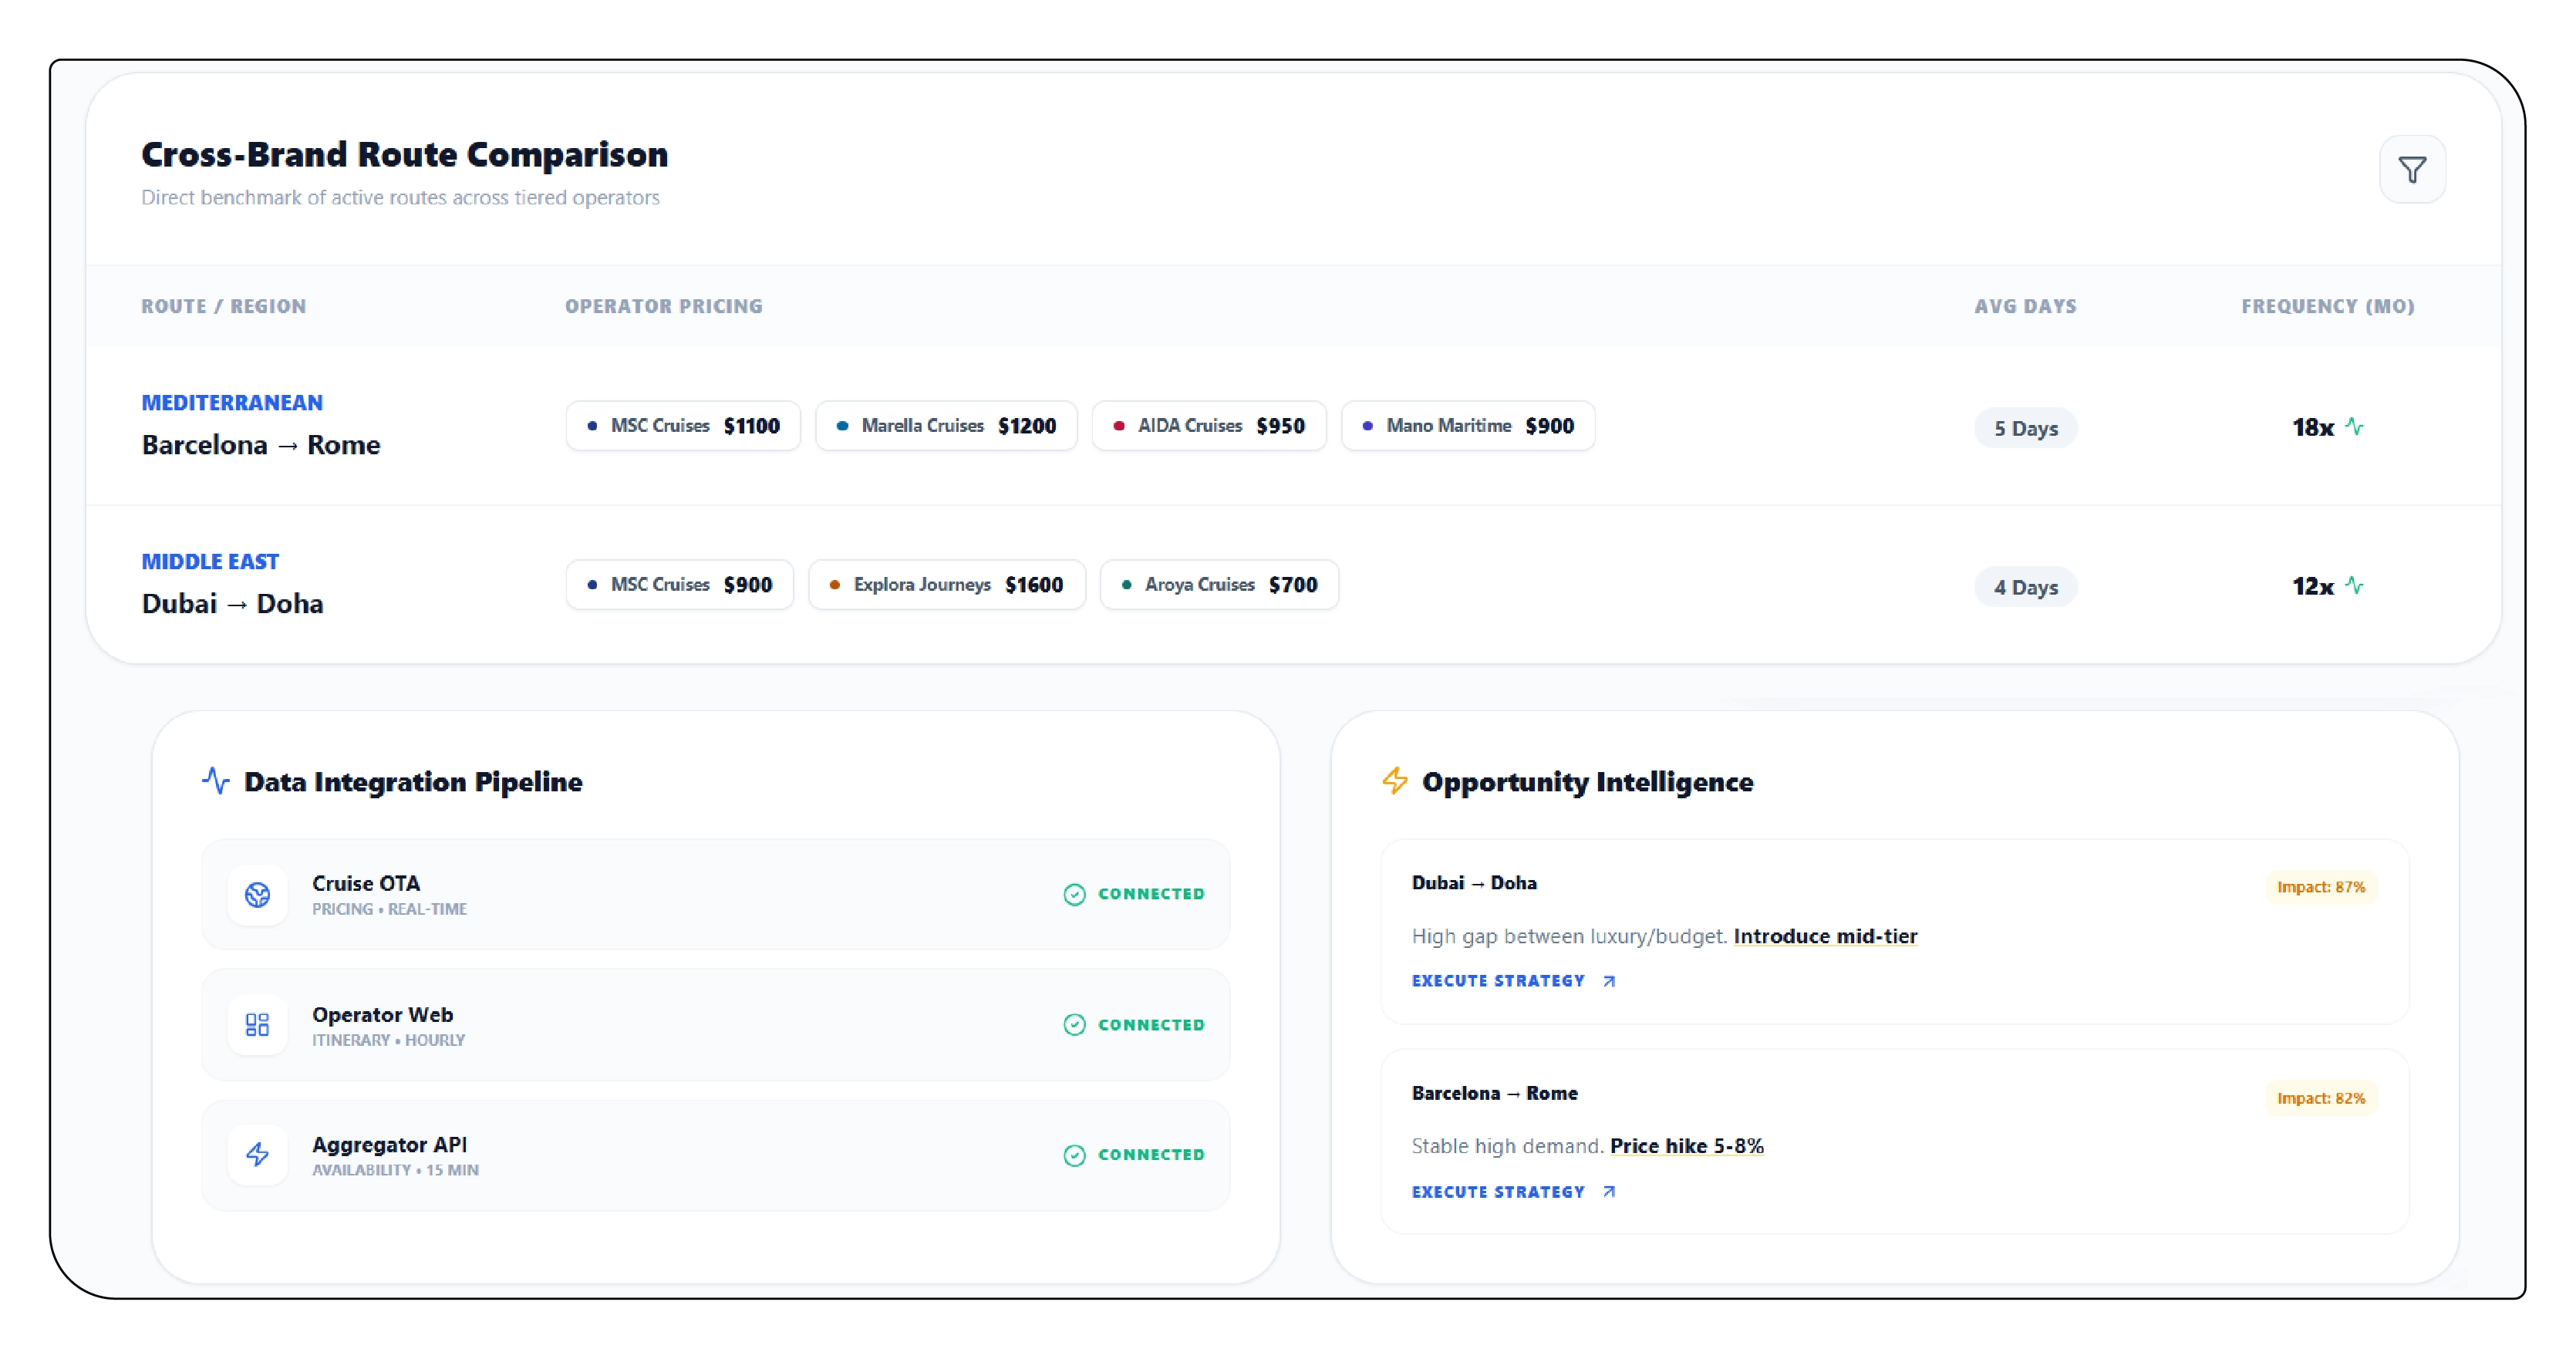
Task: Expand the Explora Journeys $1600 pricing chip
Action: pyautogui.click(x=947, y=584)
